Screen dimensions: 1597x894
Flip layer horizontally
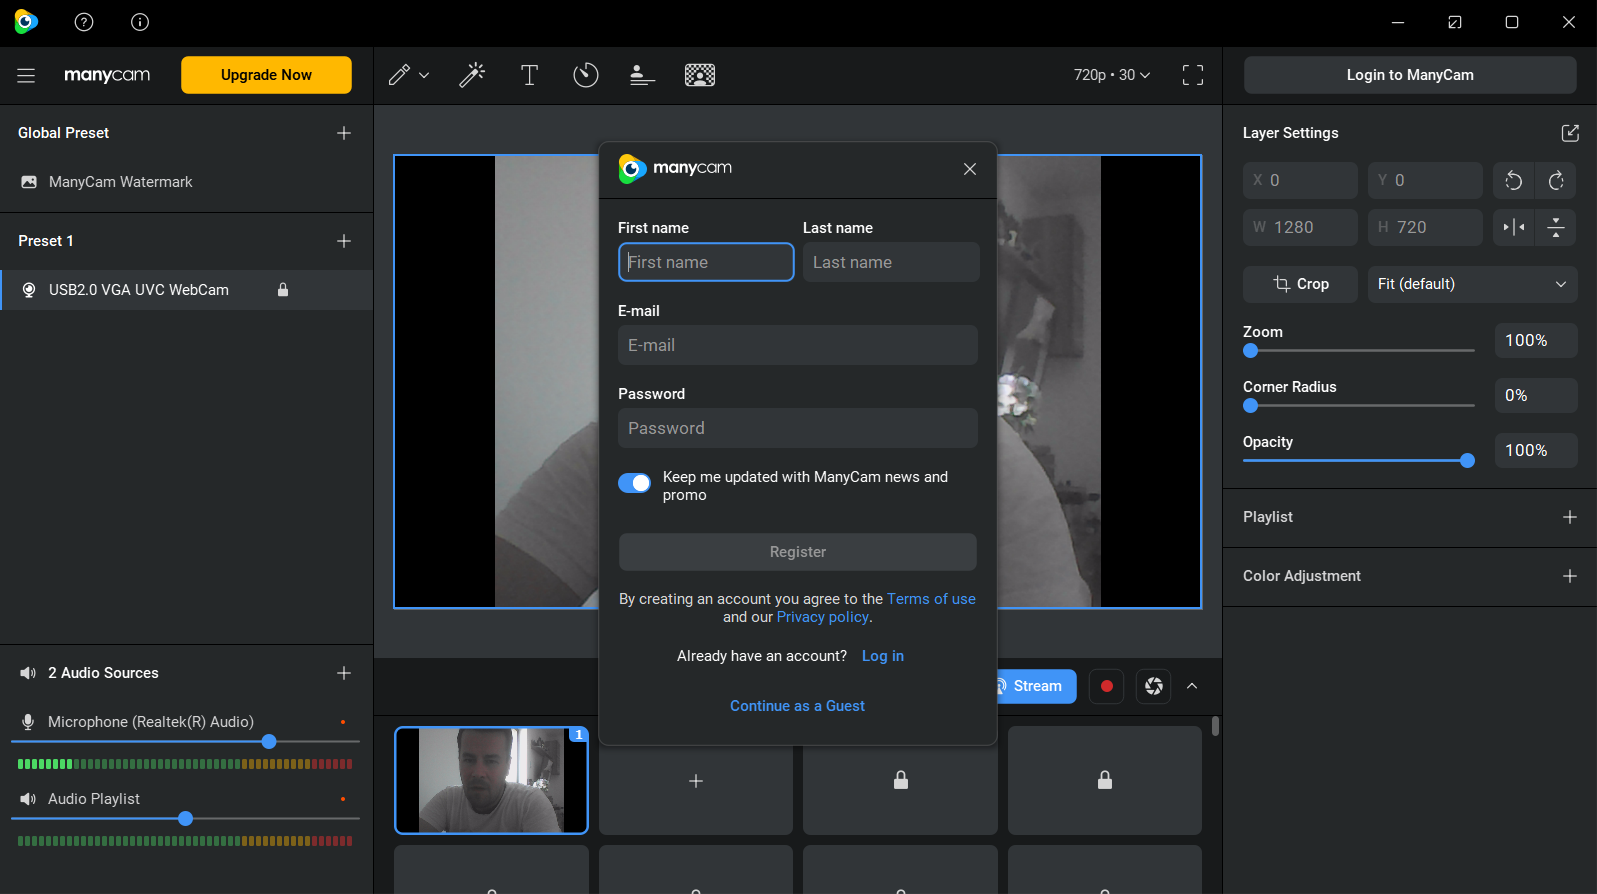click(1514, 227)
